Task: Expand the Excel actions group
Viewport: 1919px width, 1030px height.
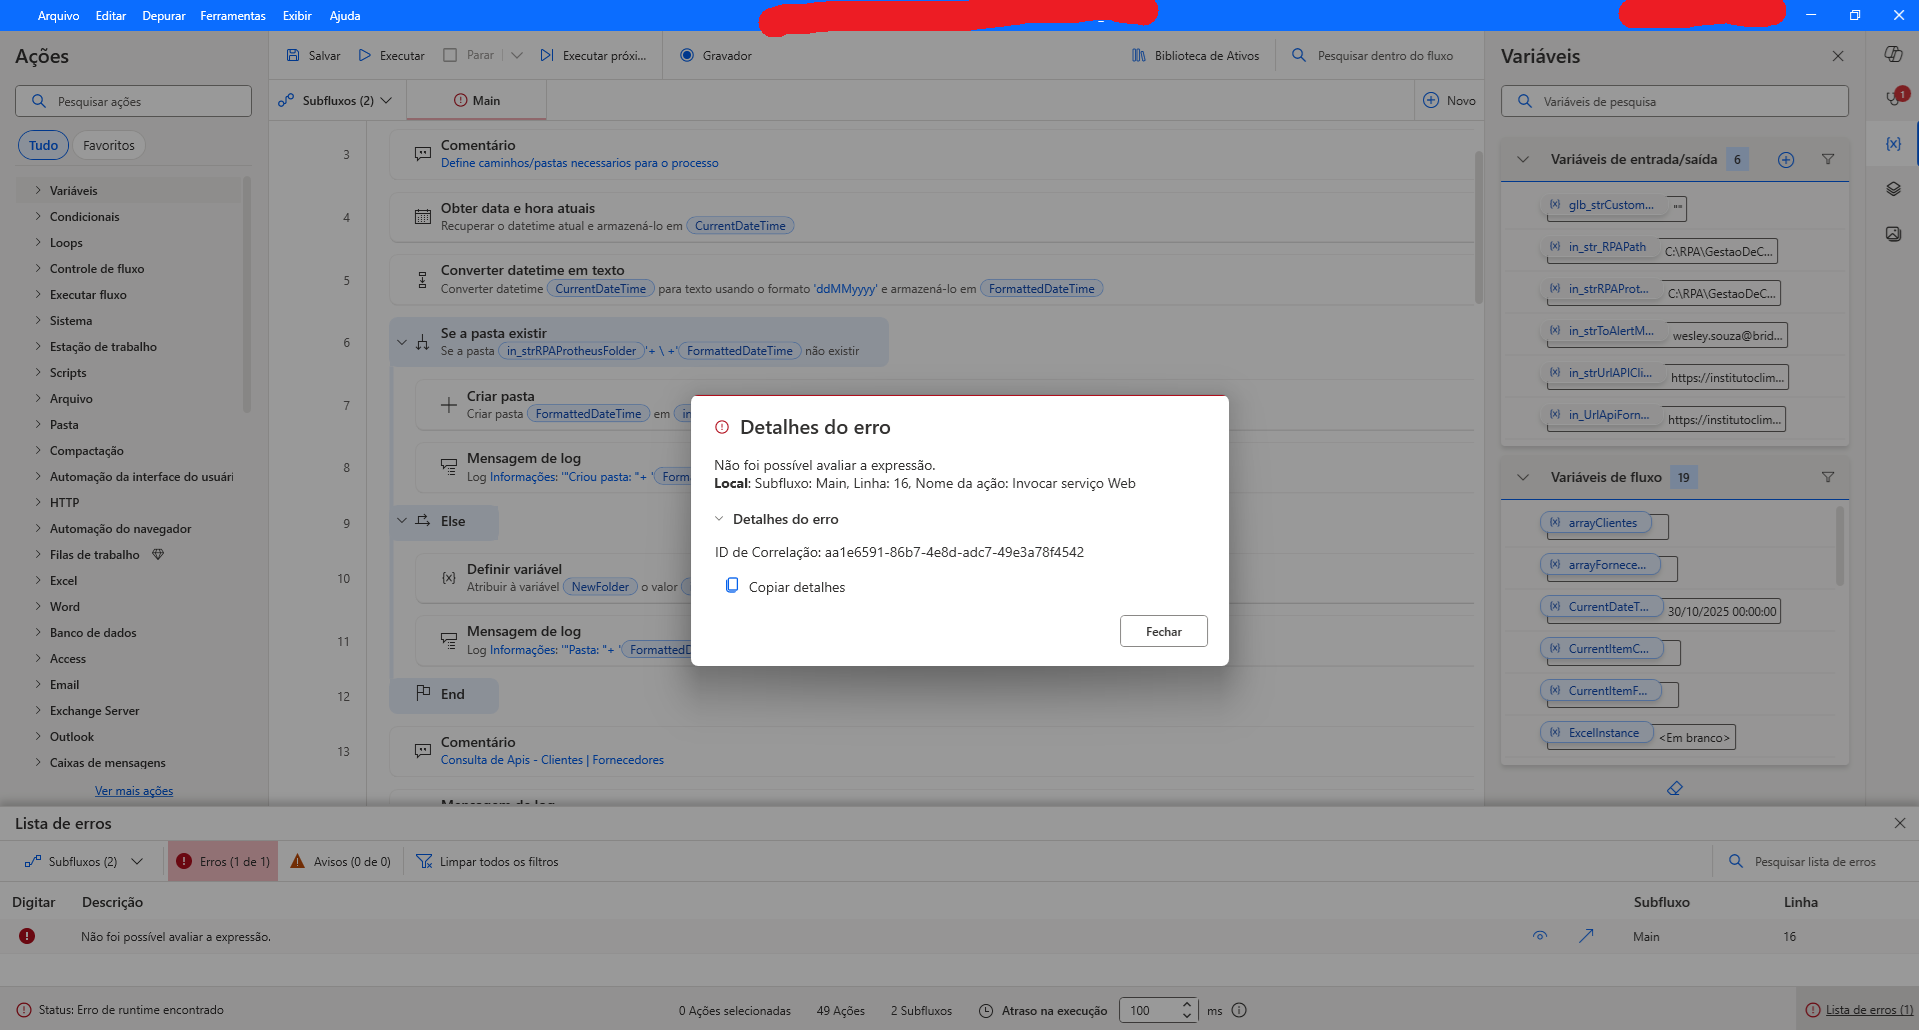Action: 38,580
